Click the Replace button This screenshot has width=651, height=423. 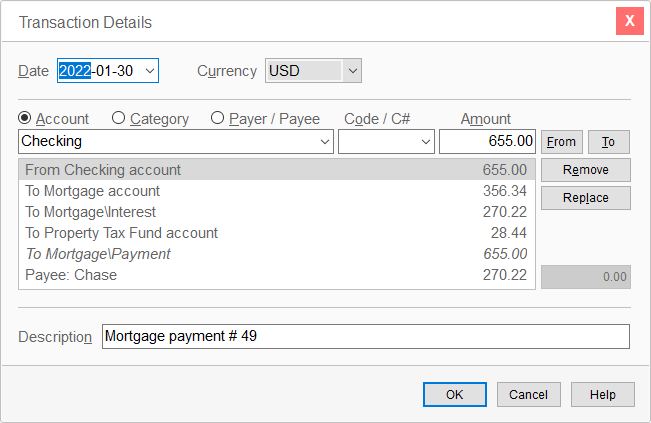click(x=585, y=198)
